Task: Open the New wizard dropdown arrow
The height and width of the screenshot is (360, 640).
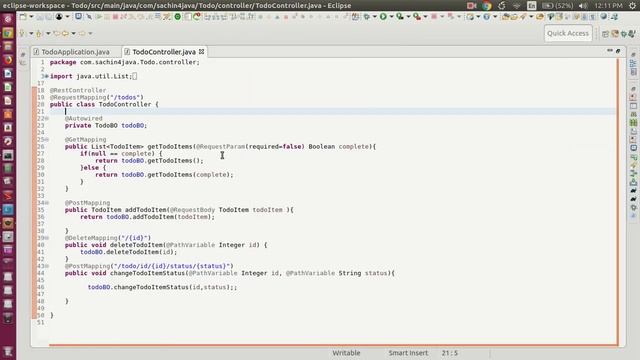Action: (31, 17)
